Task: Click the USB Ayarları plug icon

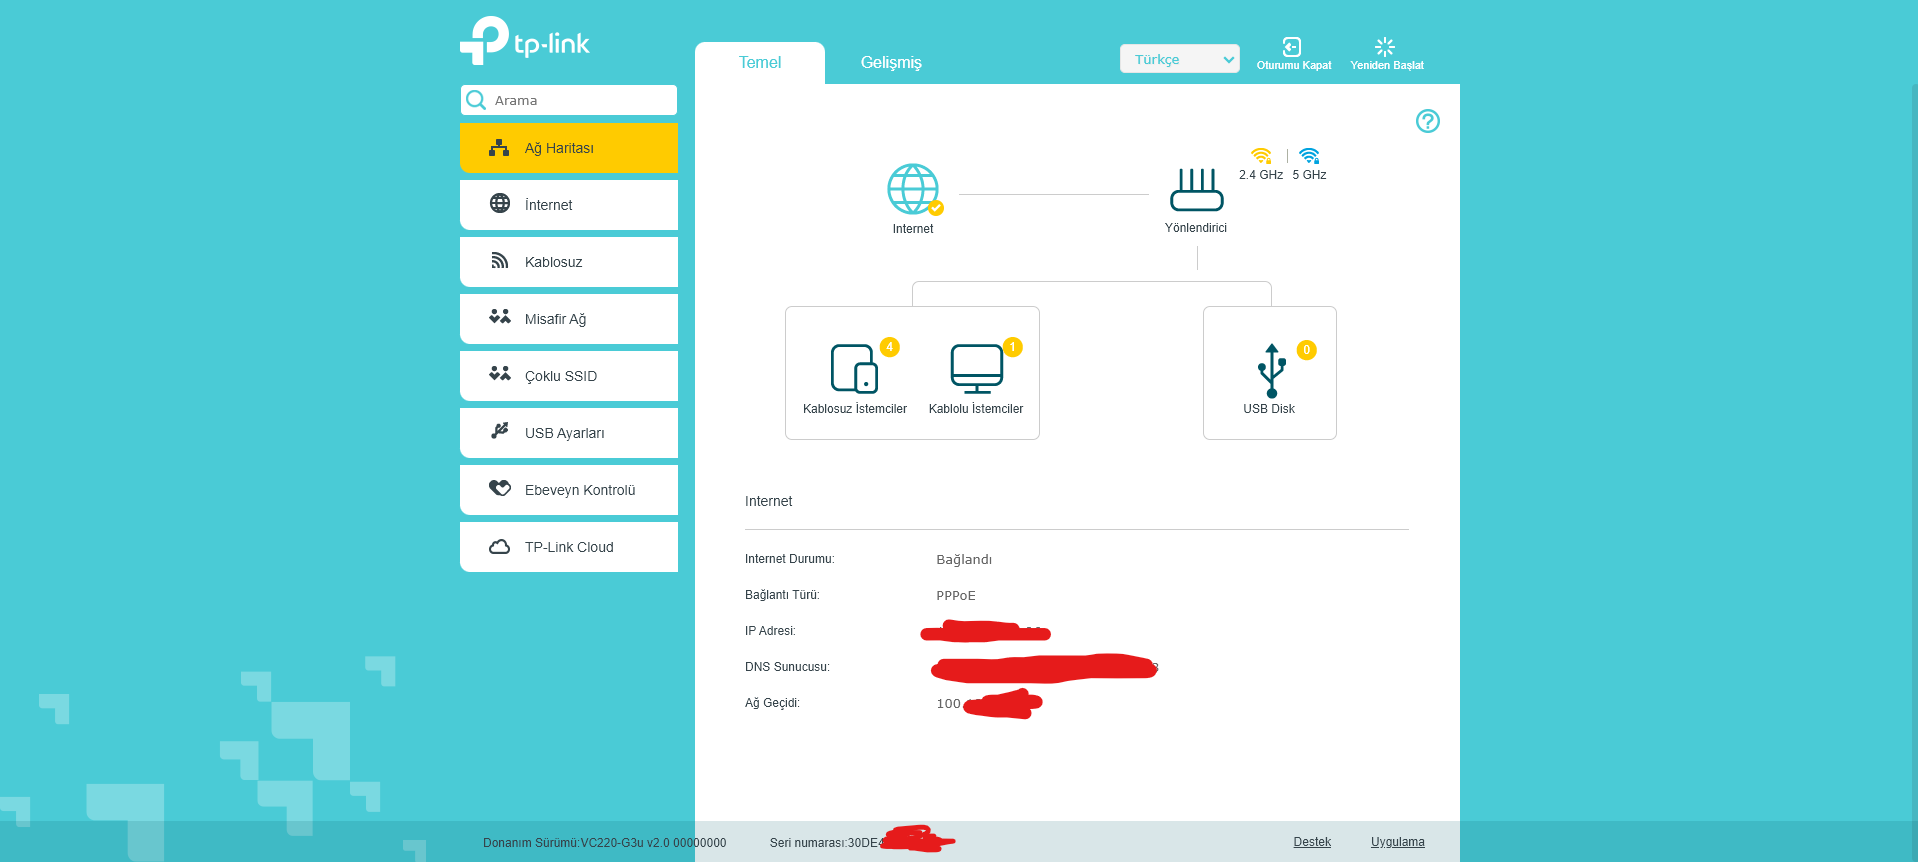Action: coord(500,431)
